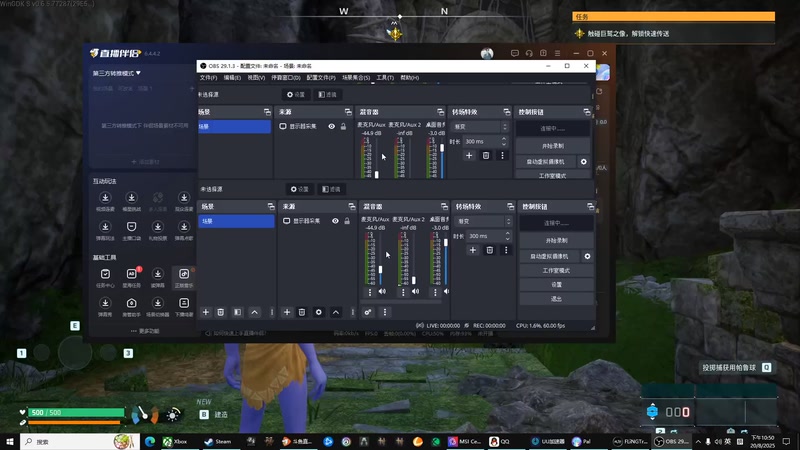Open 直播伴侣 headset support icon

pyautogui.click(x=529, y=53)
